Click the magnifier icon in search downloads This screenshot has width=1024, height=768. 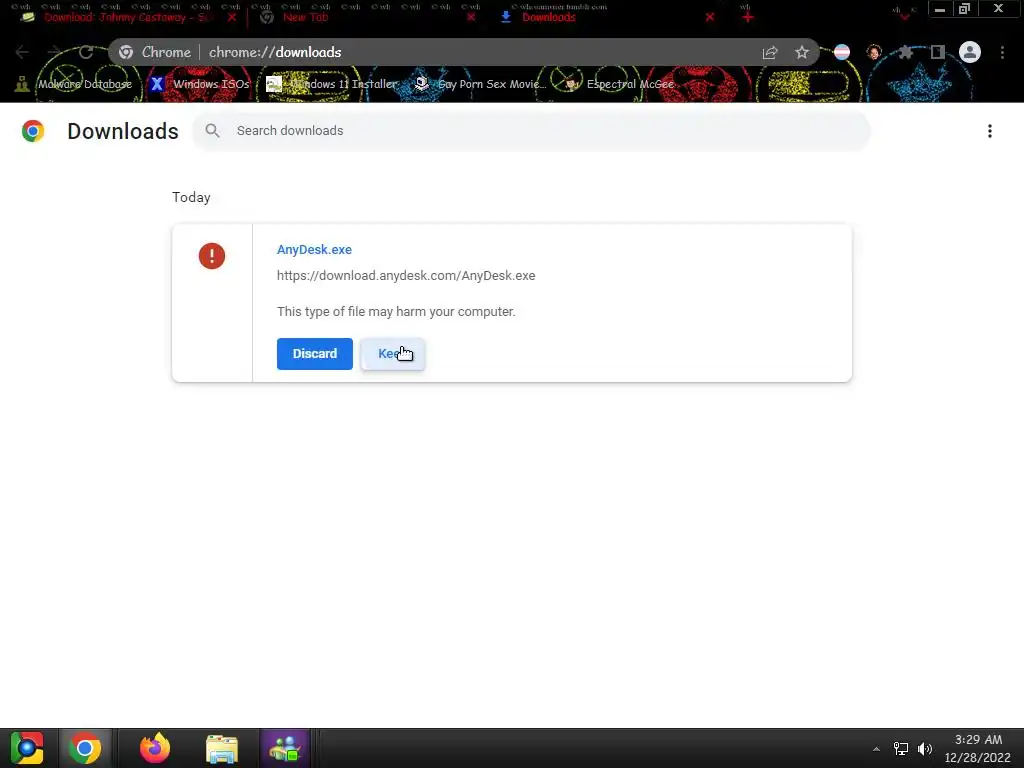212,131
